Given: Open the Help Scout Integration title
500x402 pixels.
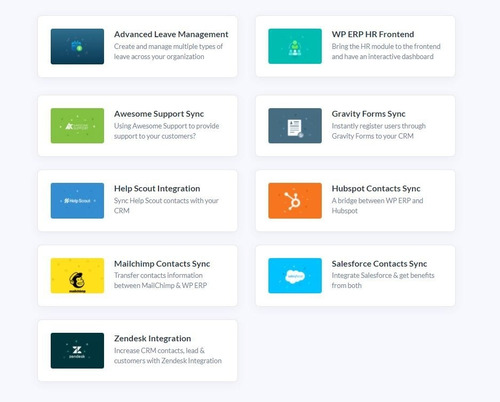Looking at the screenshot, I should [157, 189].
